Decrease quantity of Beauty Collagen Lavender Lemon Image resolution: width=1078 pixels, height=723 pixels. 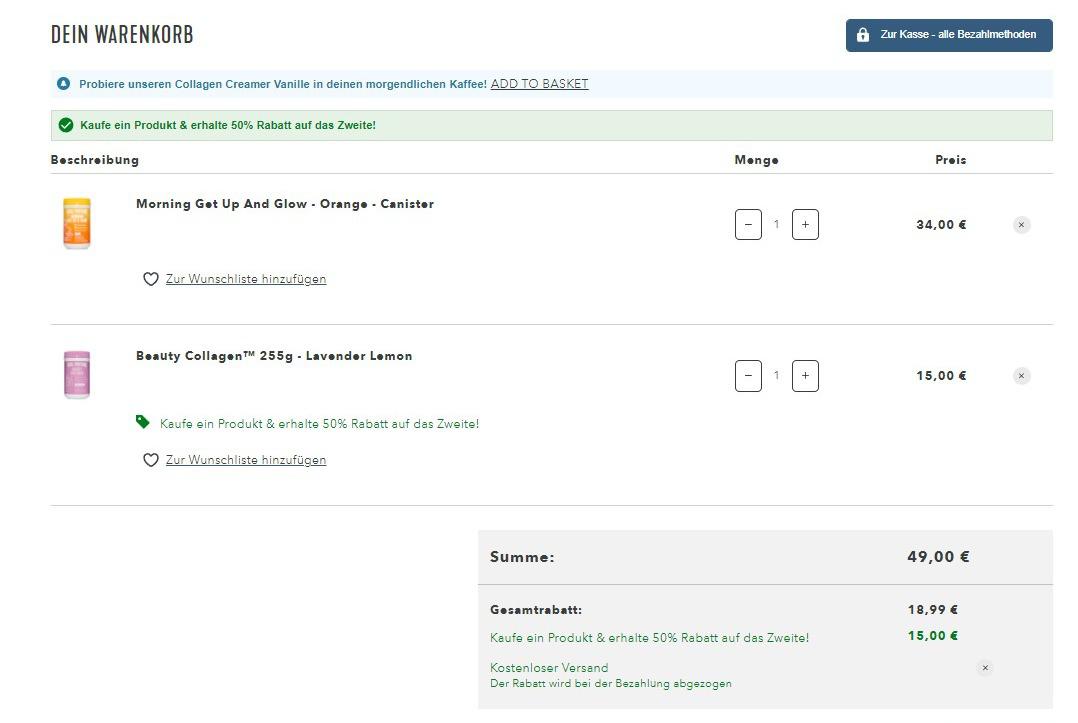(748, 376)
